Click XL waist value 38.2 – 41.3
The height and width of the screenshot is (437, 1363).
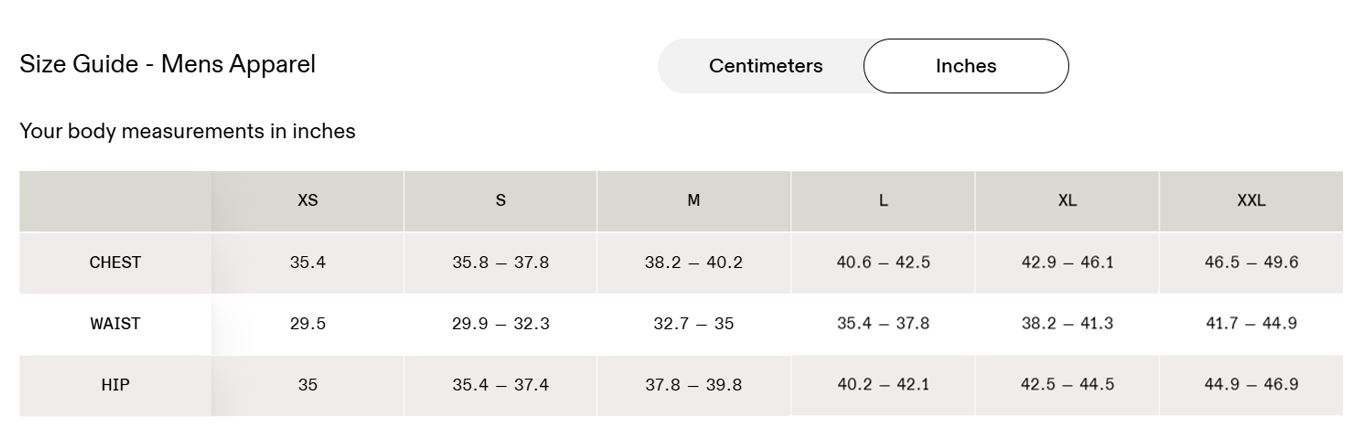(x=1067, y=324)
